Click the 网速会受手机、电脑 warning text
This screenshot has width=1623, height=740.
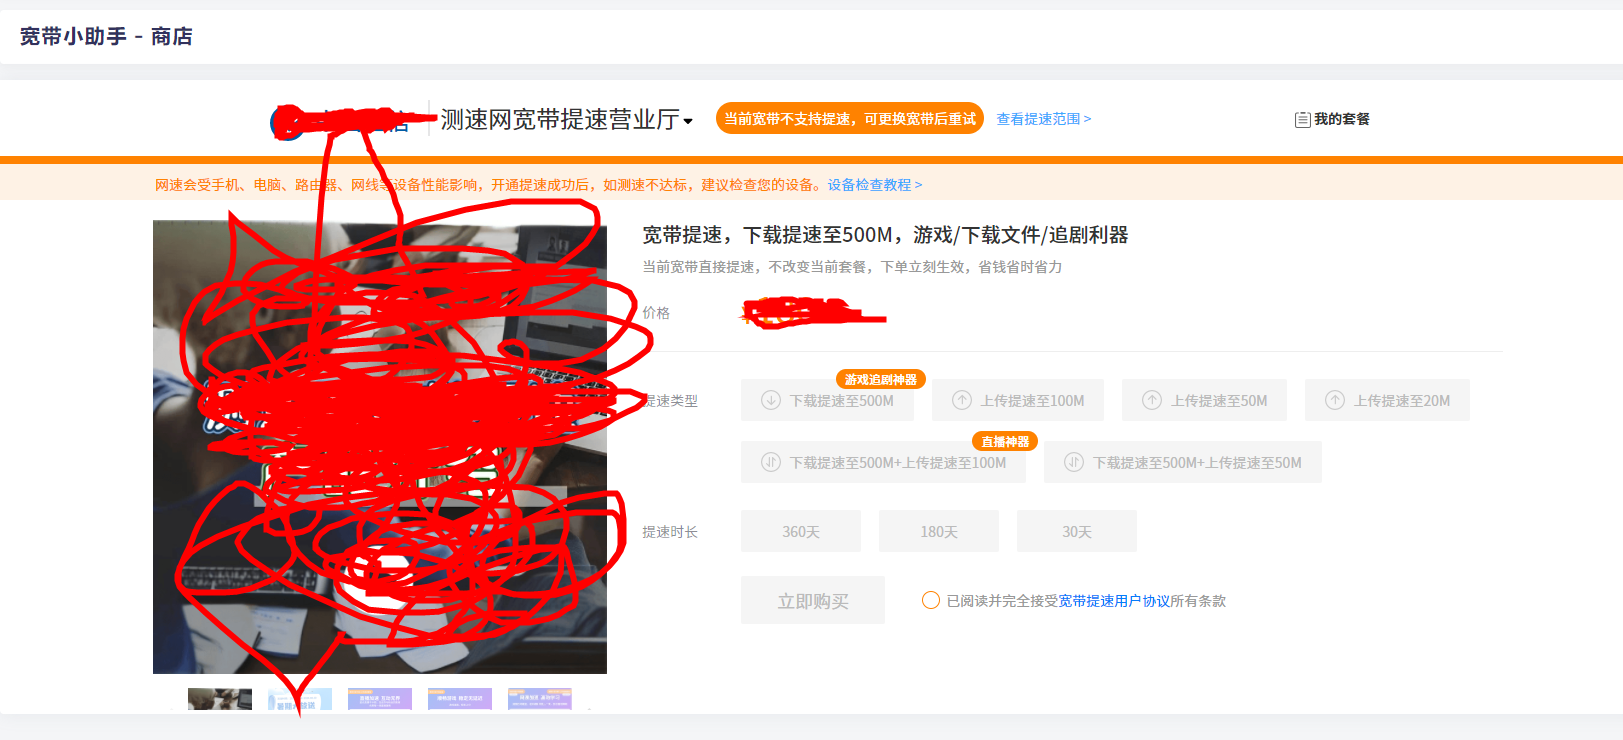pyautogui.click(x=490, y=185)
